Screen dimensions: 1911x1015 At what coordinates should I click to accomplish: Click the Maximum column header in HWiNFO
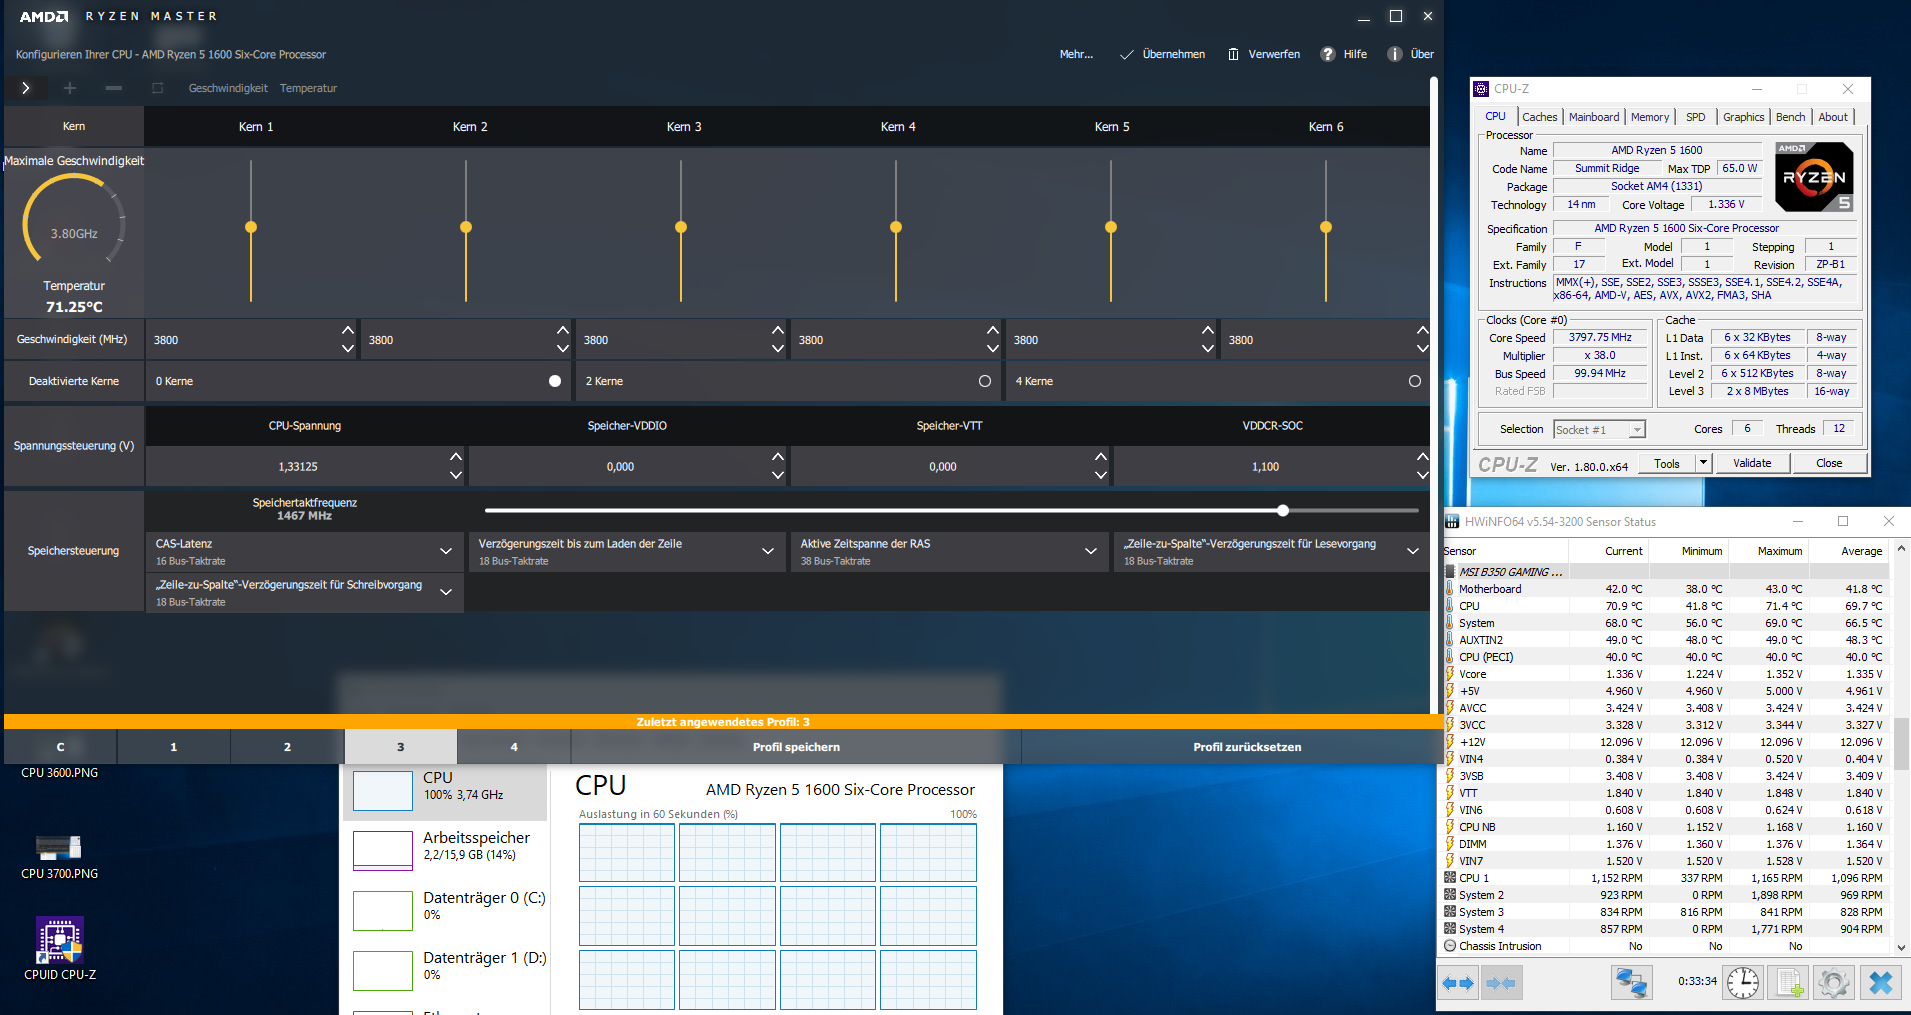coord(1779,551)
